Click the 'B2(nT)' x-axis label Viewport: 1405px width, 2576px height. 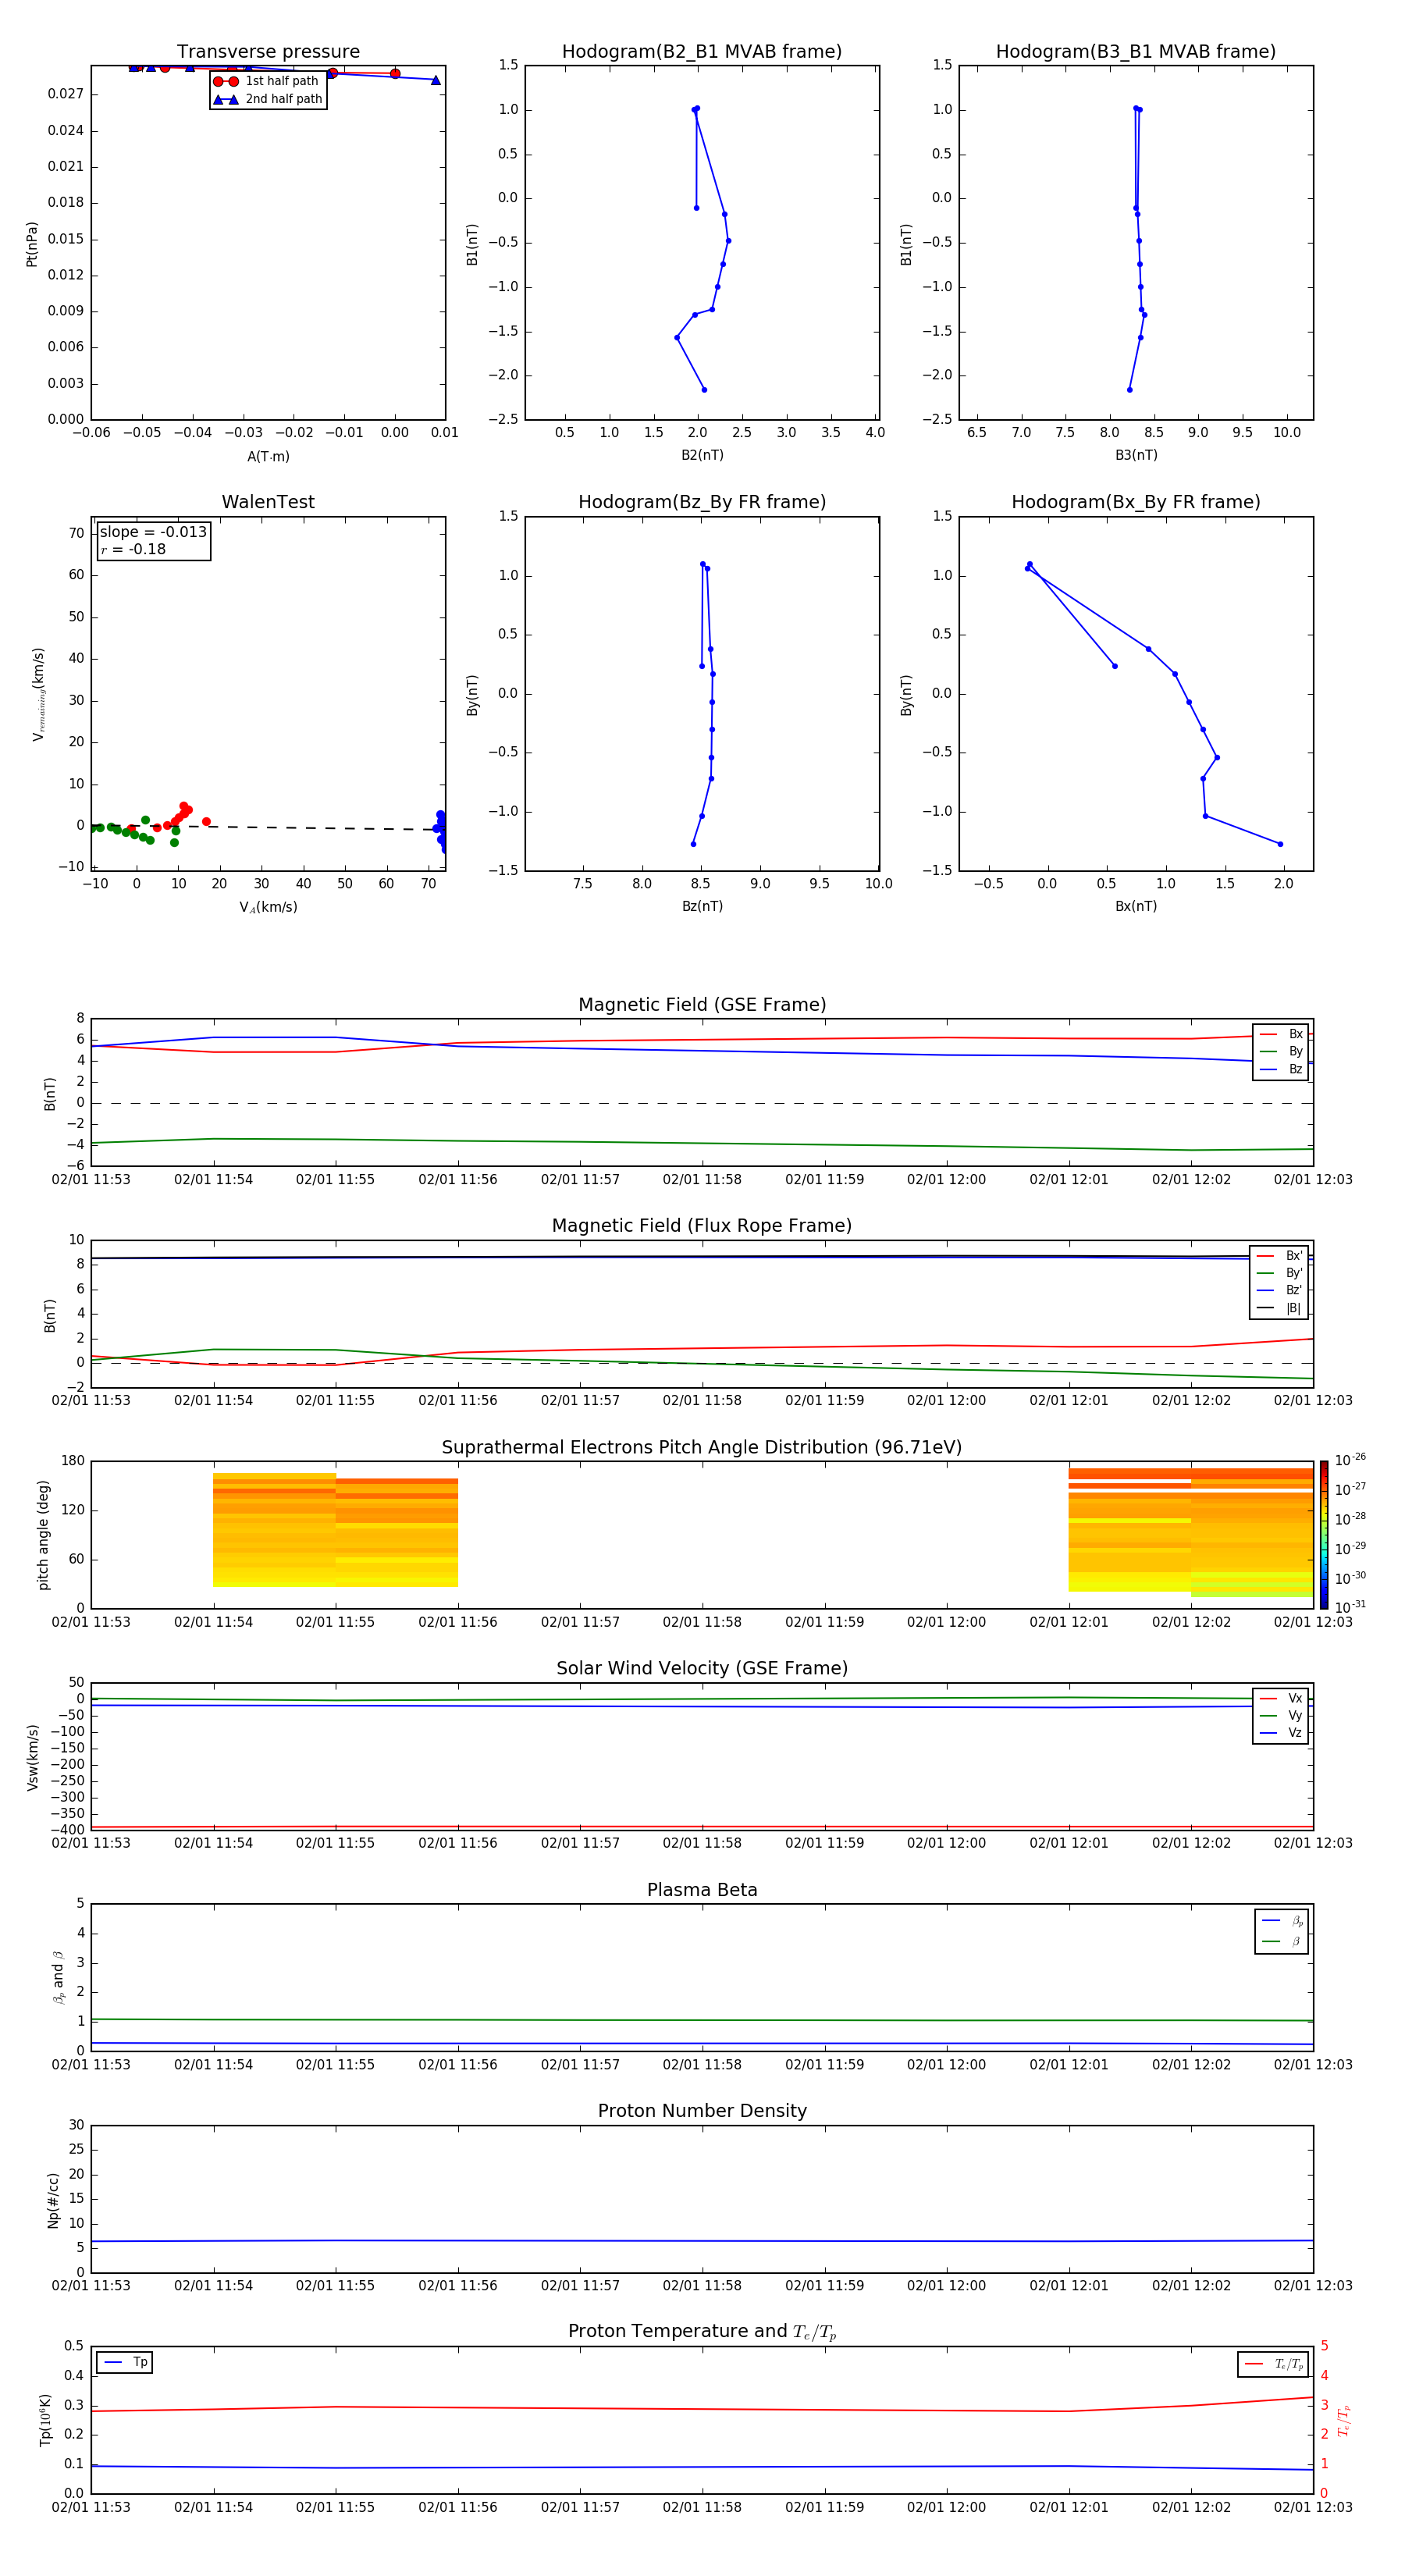pyautogui.click(x=702, y=456)
